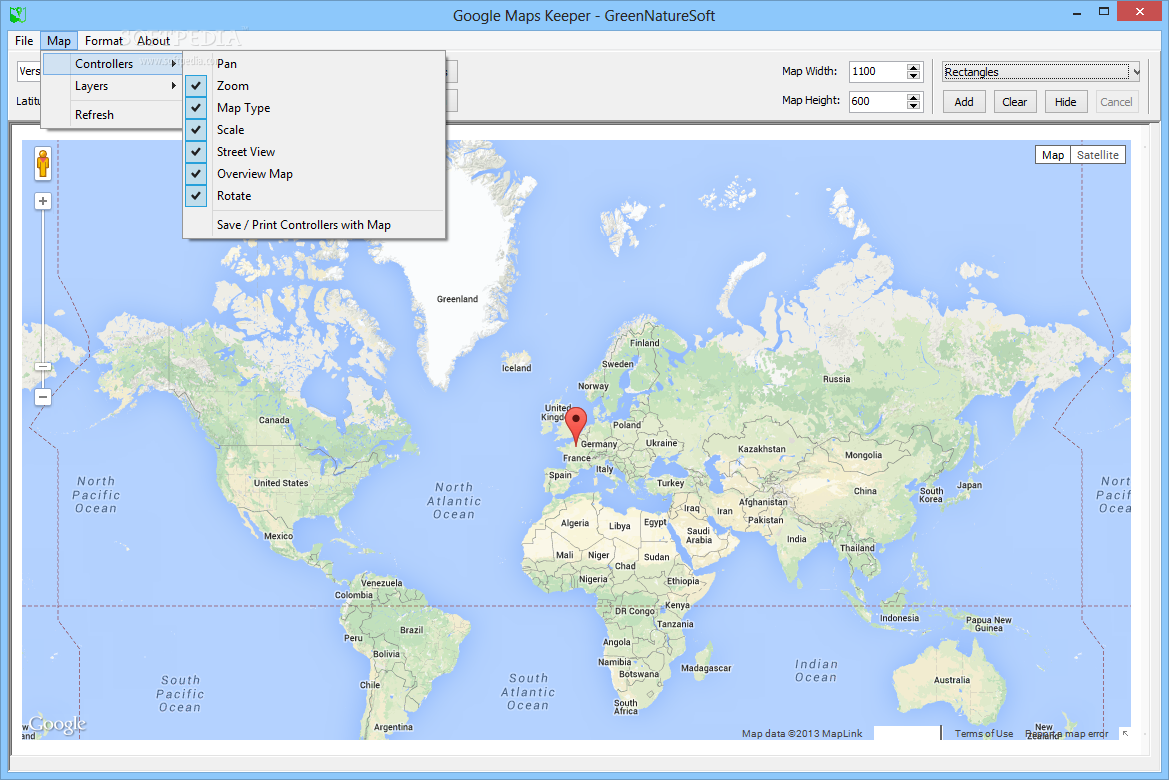Image resolution: width=1169 pixels, height=780 pixels.
Task: Increase the Map Height spinner
Action: 914,98
